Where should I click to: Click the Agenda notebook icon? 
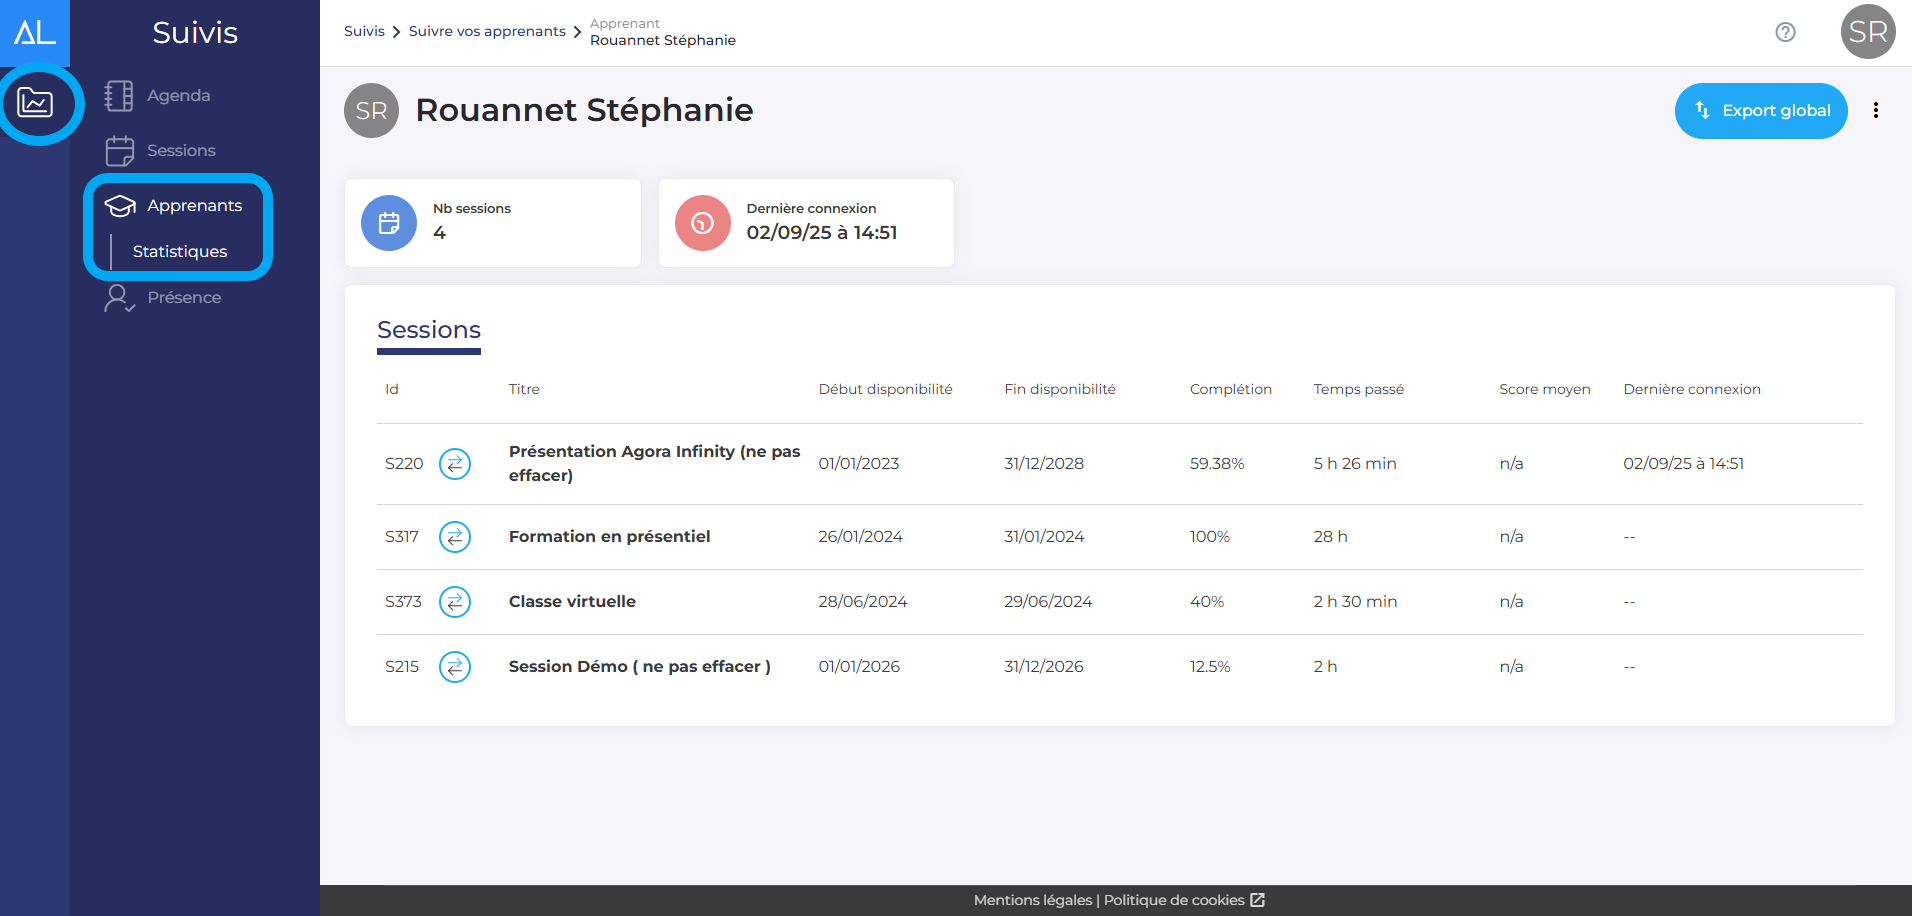119,95
